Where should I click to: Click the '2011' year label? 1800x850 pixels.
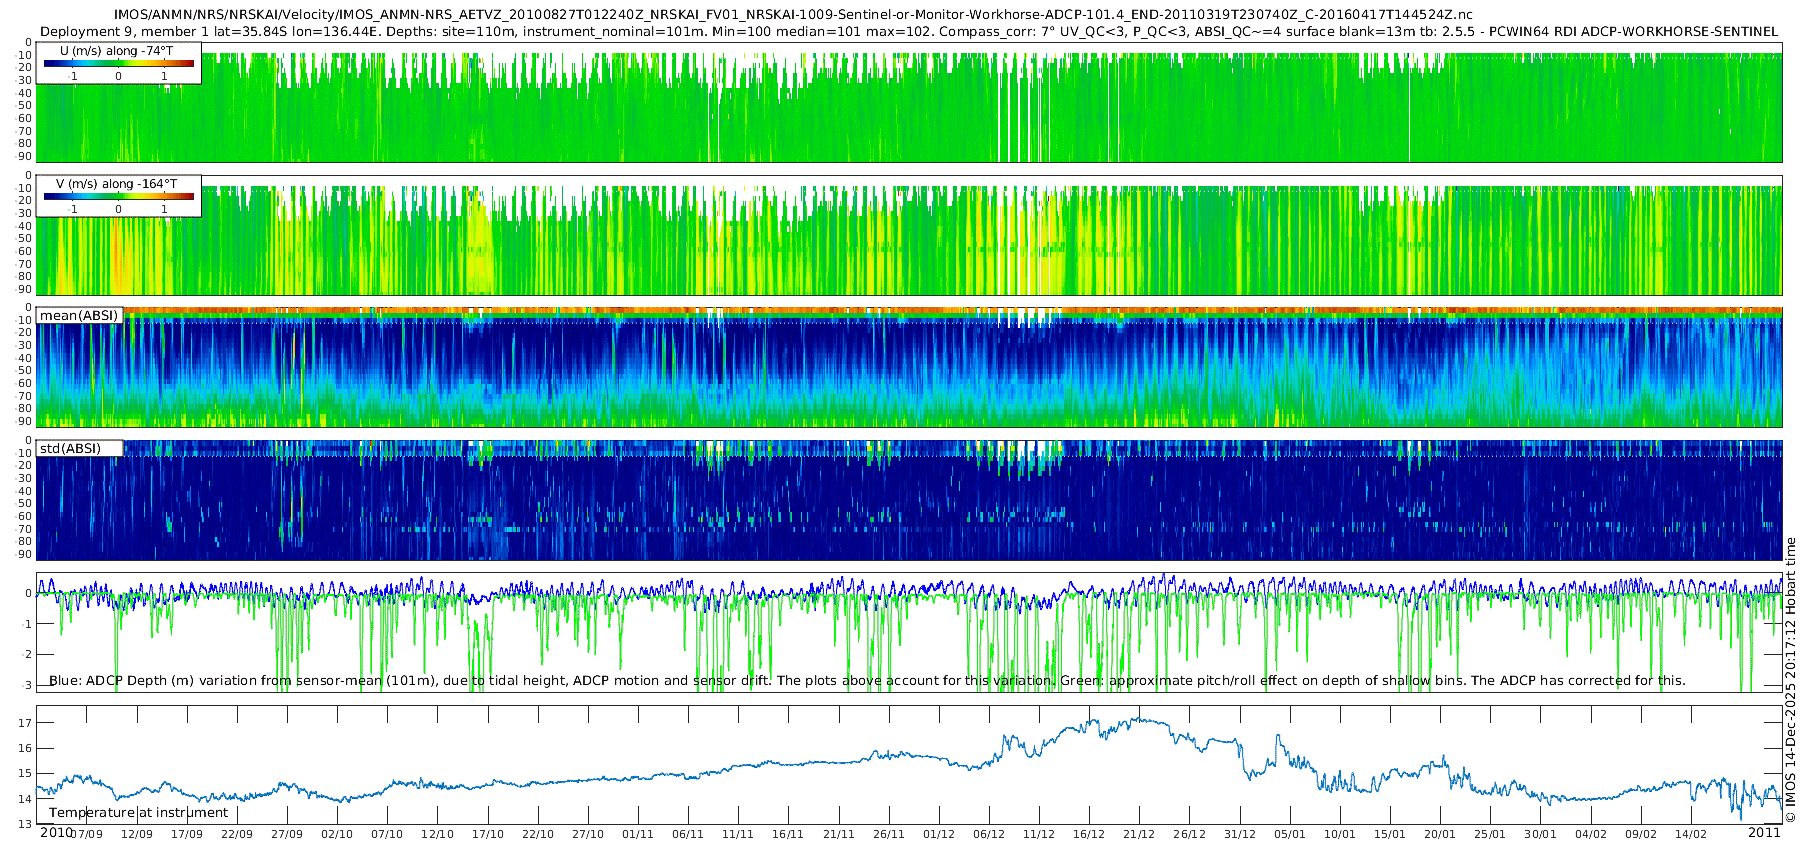(1764, 832)
